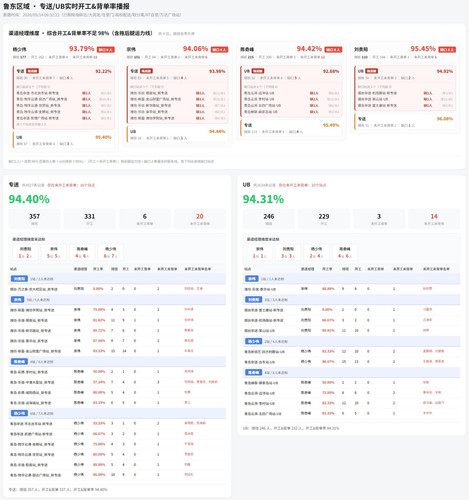Collapse the blue 陈春峰 group in UB table
Screen dimensions: 469x500
click(351, 372)
